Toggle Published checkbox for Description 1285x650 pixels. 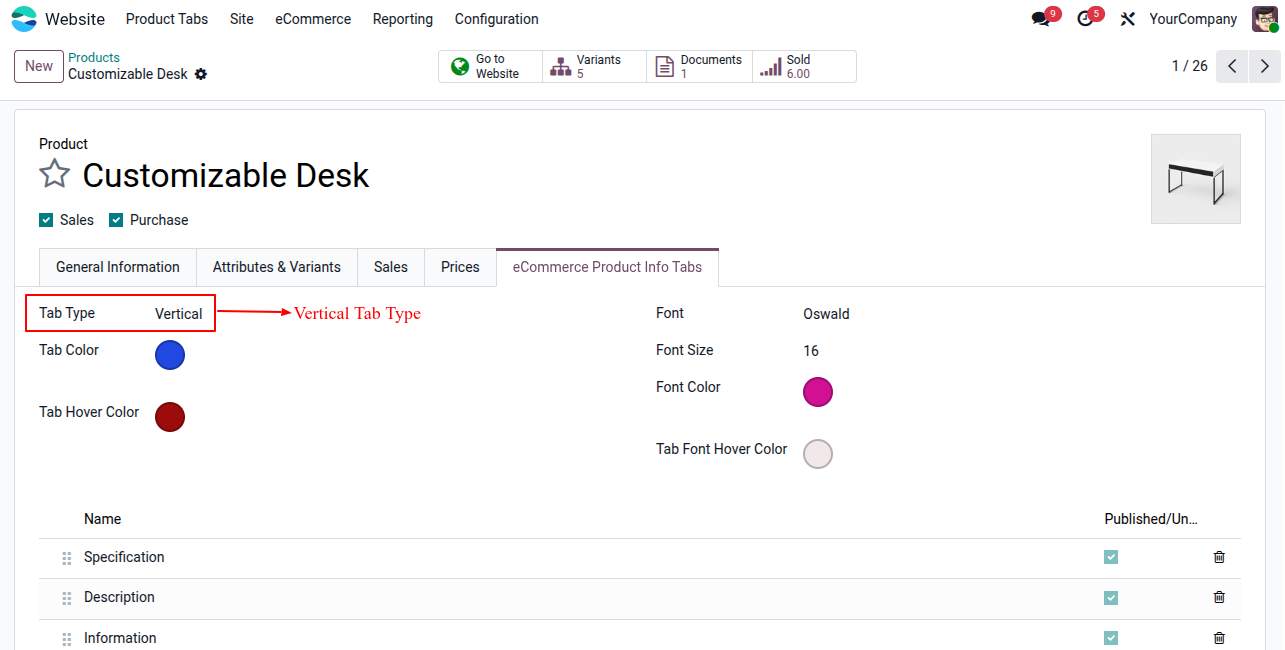[x=1111, y=597]
